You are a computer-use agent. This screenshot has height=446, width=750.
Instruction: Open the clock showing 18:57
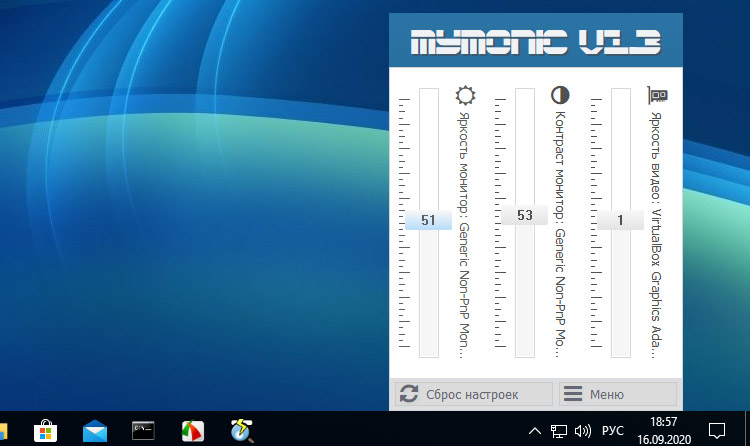(x=664, y=431)
